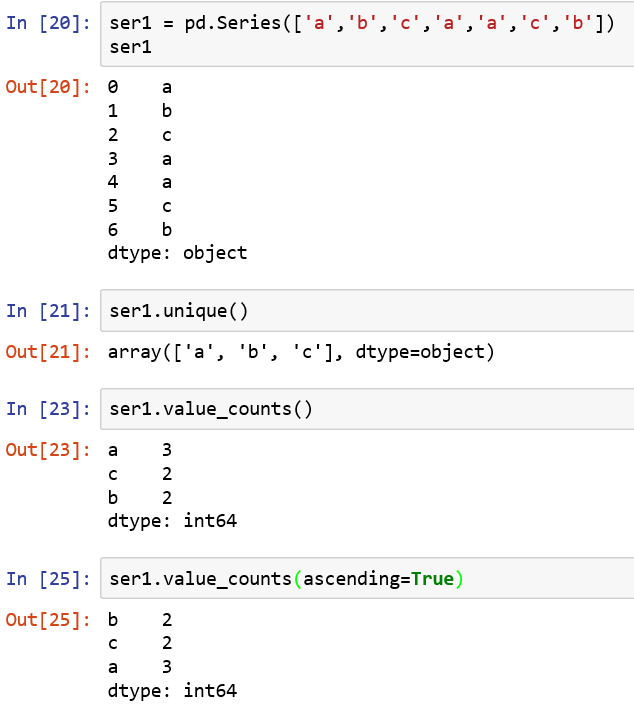Click the Out[21] output prompt
This screenshot has height=718, width=634.
[48, 352]
